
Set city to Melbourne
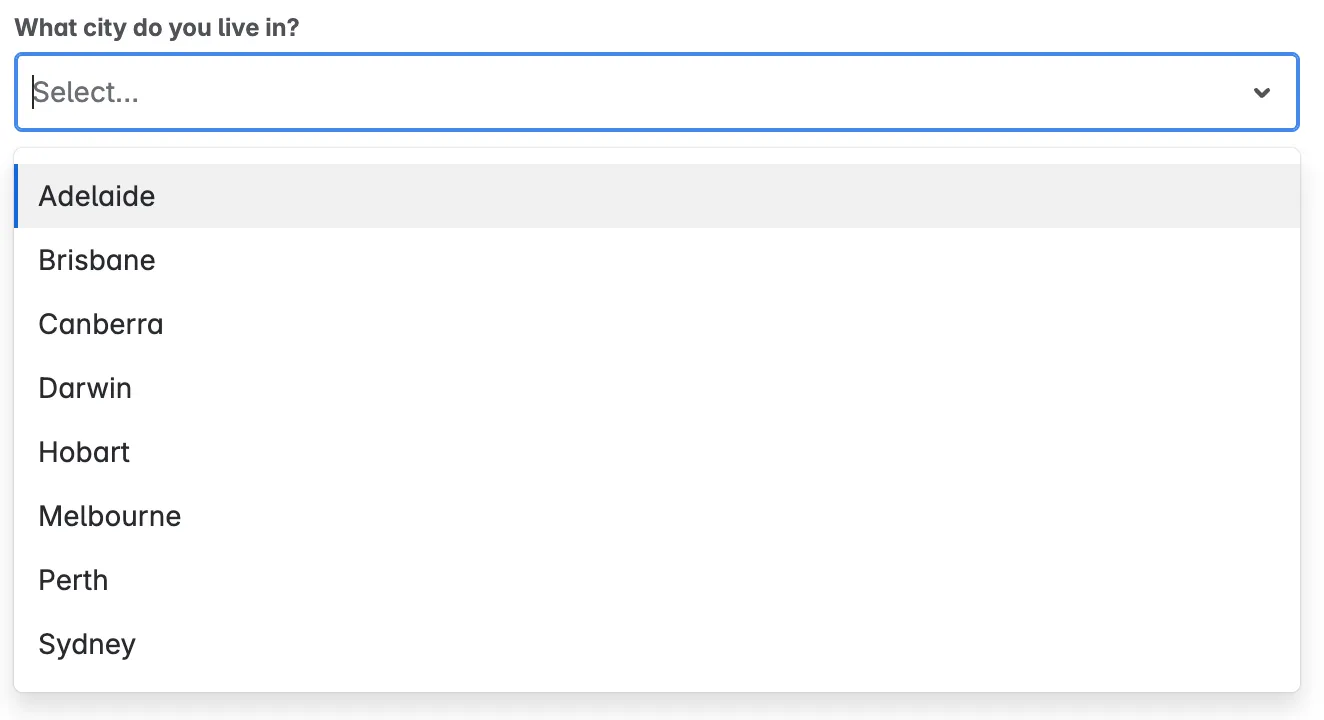coord(110,516)
